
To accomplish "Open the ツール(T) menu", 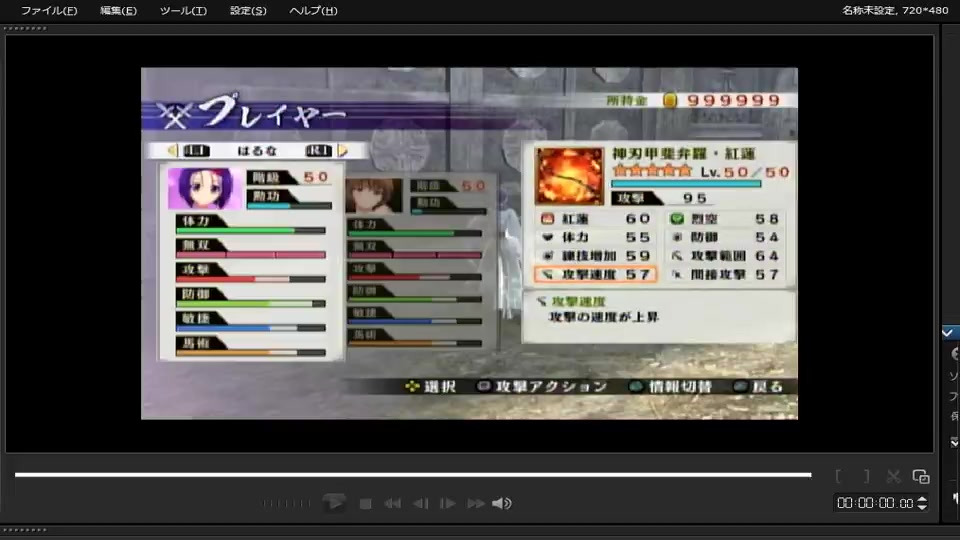I will pyautogui.click(x=183, y=10).
